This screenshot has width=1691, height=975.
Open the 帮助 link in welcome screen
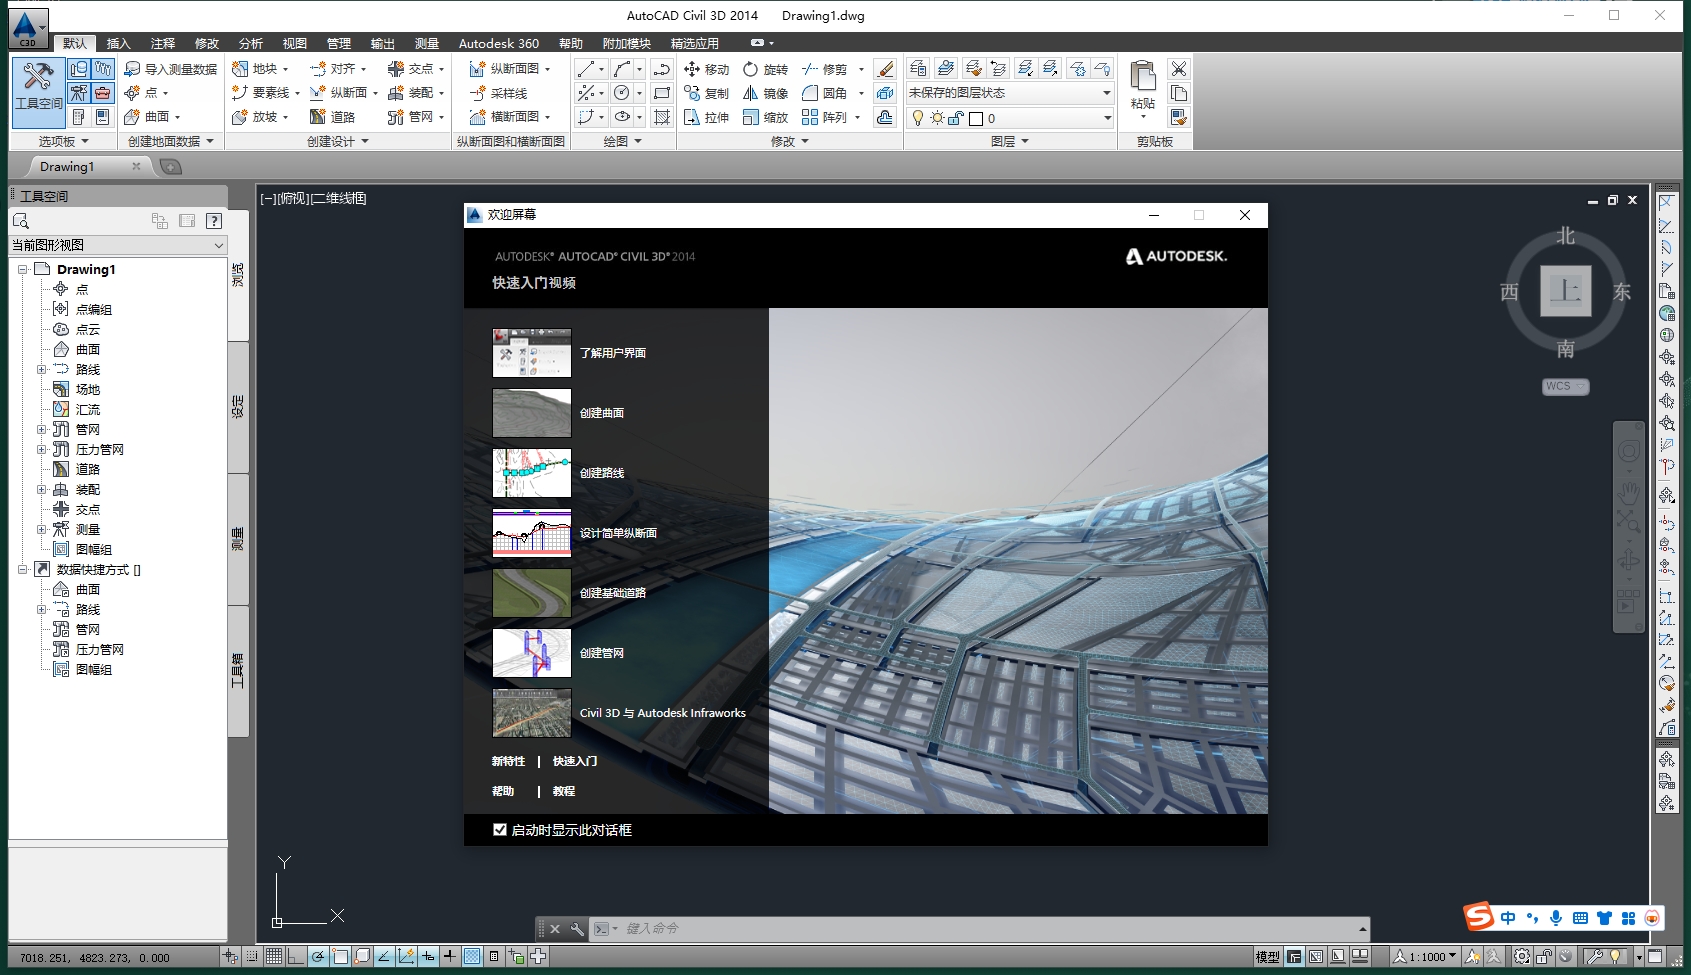click(x=503, y=791)
